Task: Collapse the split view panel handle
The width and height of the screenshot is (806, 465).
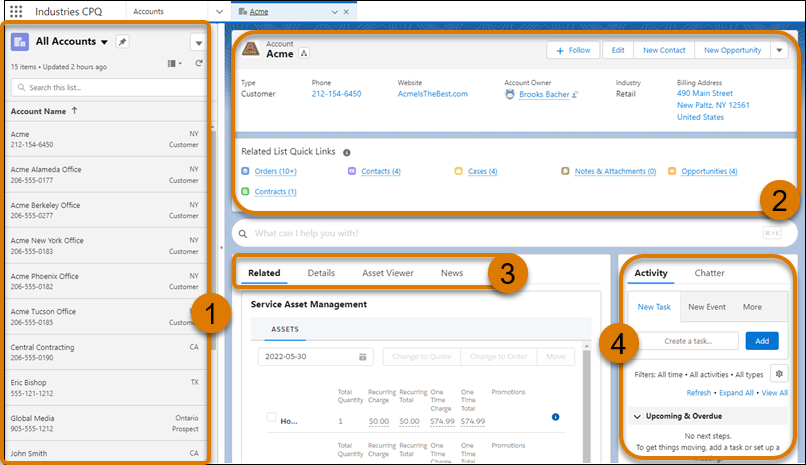Action: click(x=221, y=248)
